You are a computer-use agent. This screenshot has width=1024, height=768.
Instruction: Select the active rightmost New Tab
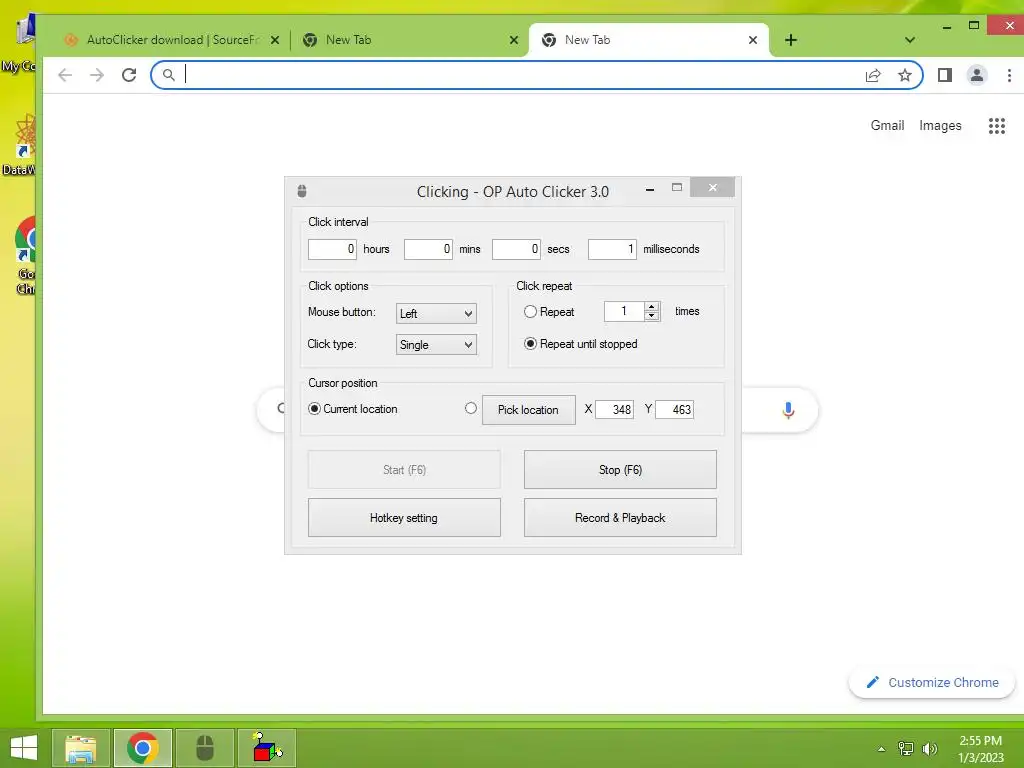pos(649,40)
